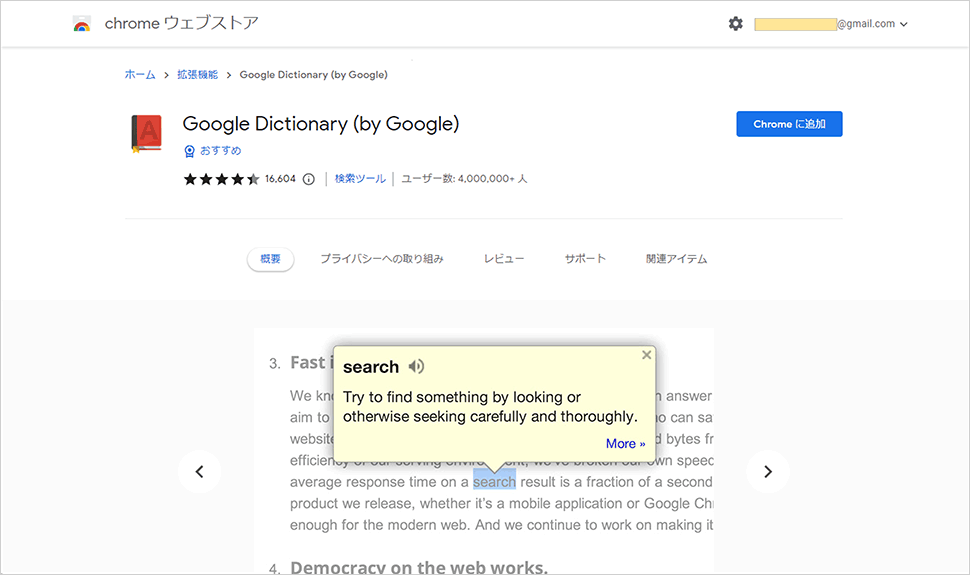
Task: Open the レビュー tab
Action: 504,259
